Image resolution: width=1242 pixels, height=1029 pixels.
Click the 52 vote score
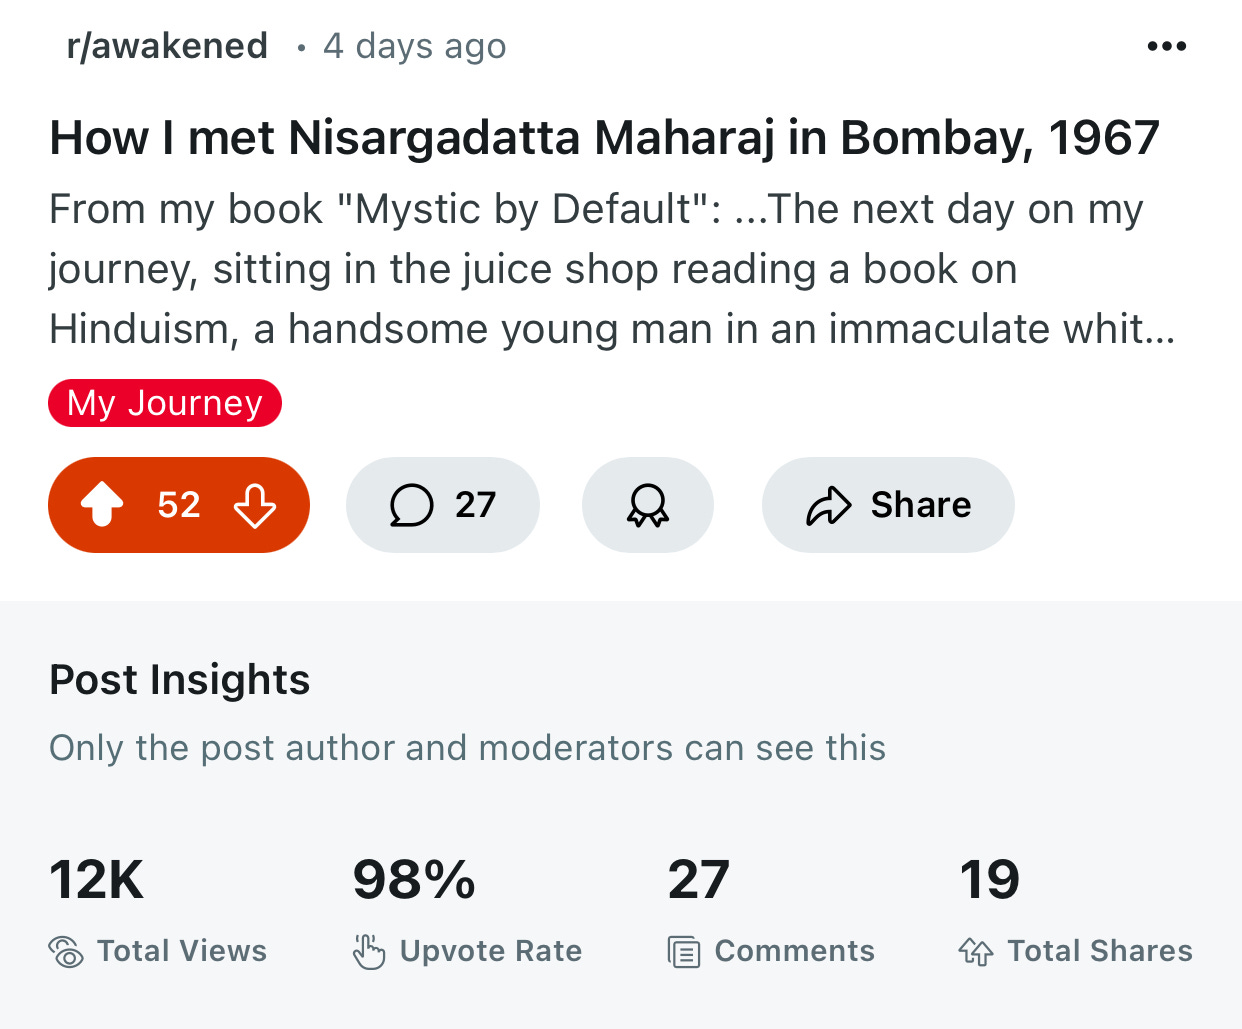179,505
